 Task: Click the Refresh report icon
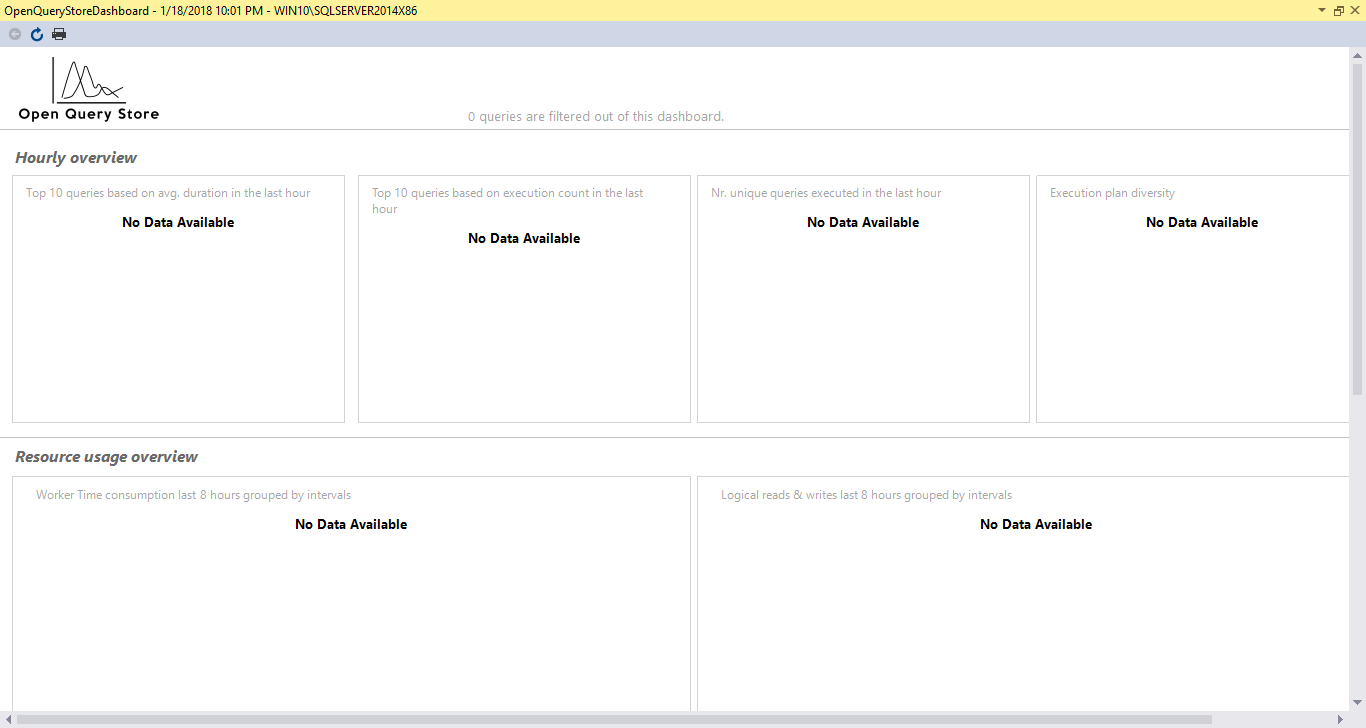[37, 34]
